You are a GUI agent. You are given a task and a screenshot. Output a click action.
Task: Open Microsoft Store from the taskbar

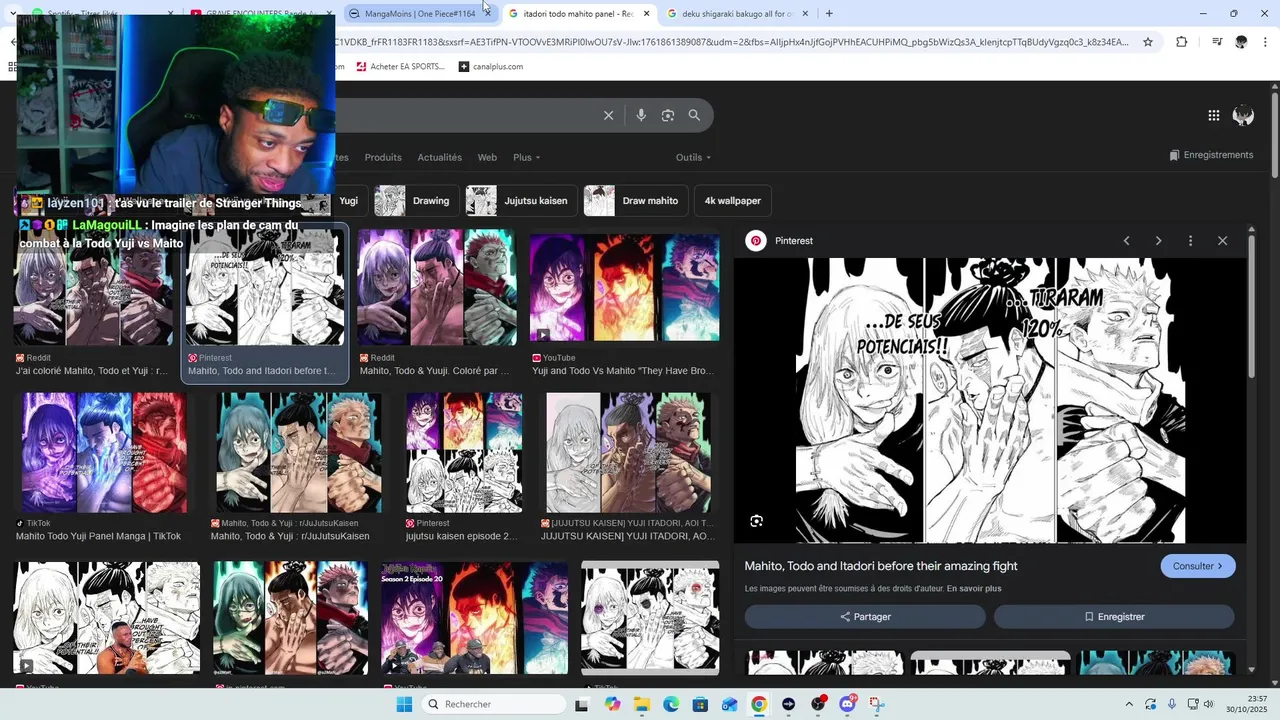pyautogui.click(x=700, y=704)
